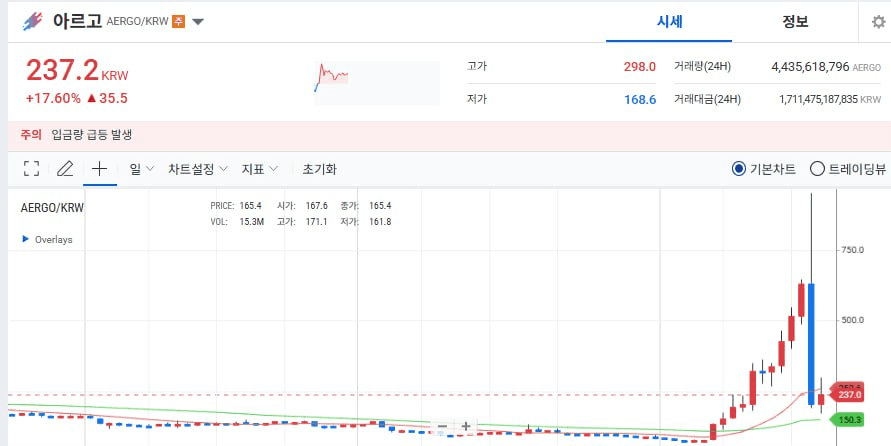Select the 기본차트 radio button
Image resolution: width=891 pixels, height=446 pixels.
[738, 169]
